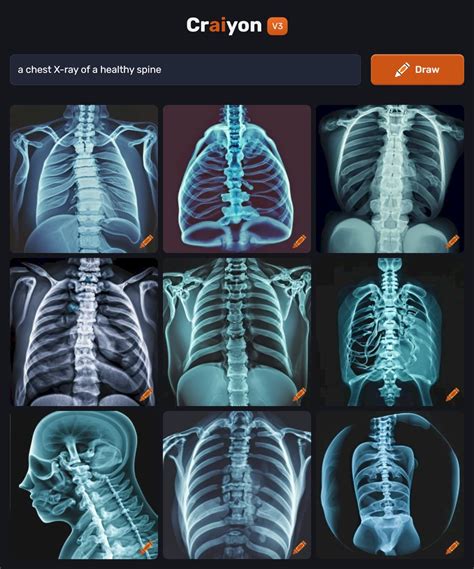Select the top-left chest X-ray thumbnail
474x569 pixels.
(84, 179)
